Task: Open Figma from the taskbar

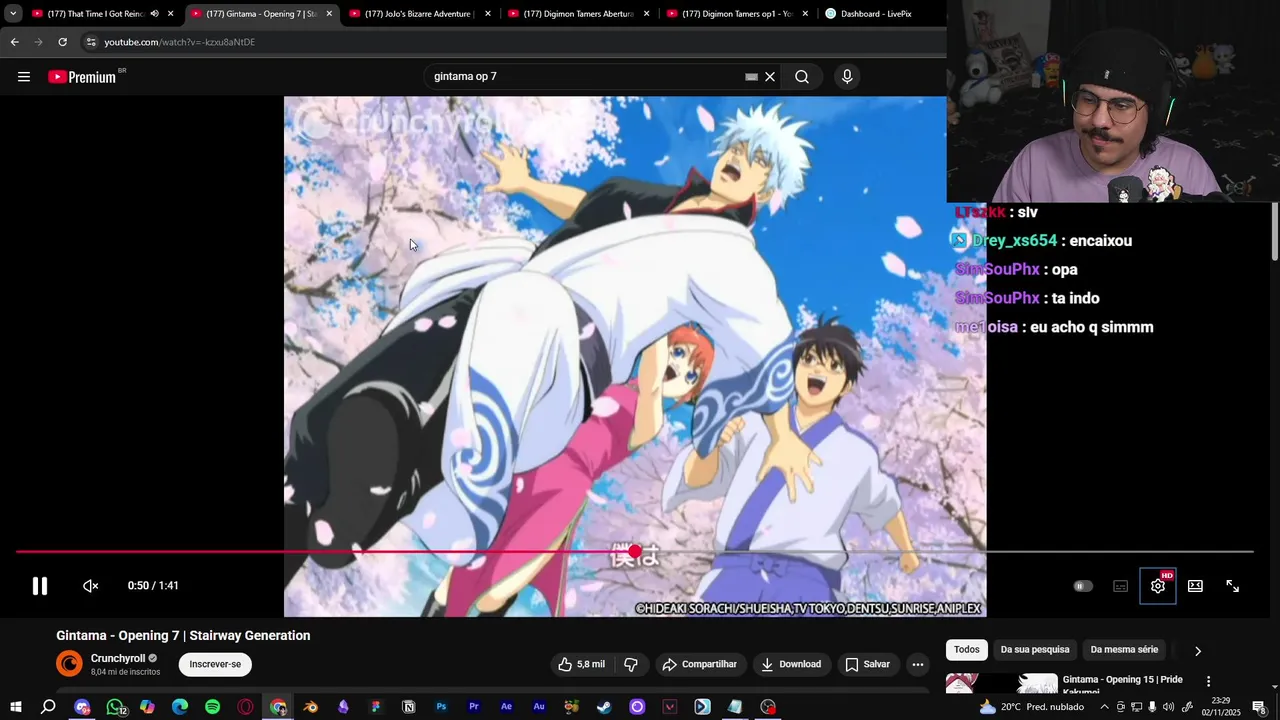Action: (x=376, y=707)
